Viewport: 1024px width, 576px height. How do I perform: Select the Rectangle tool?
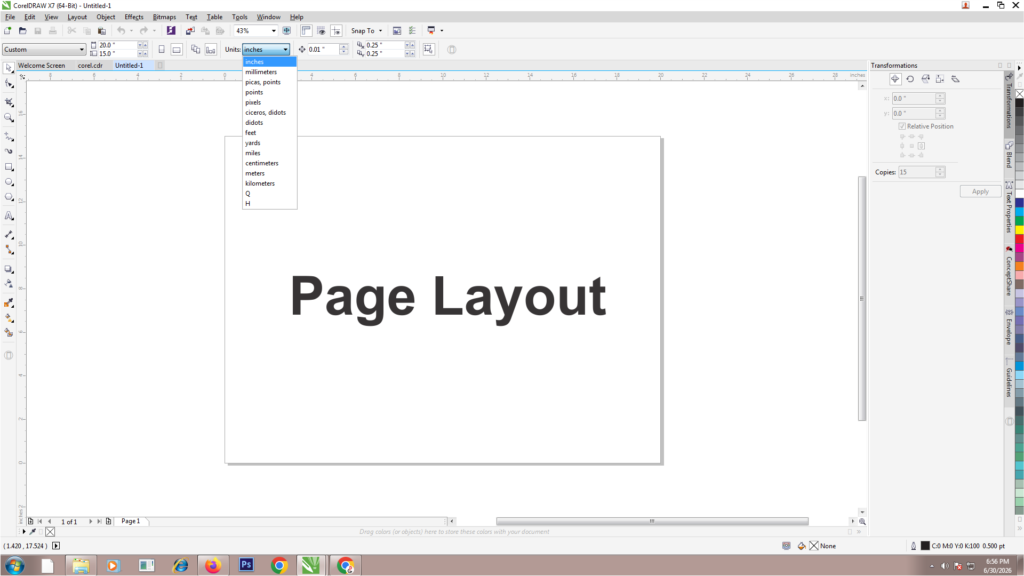pyautogui.click(x=8, y=167)
